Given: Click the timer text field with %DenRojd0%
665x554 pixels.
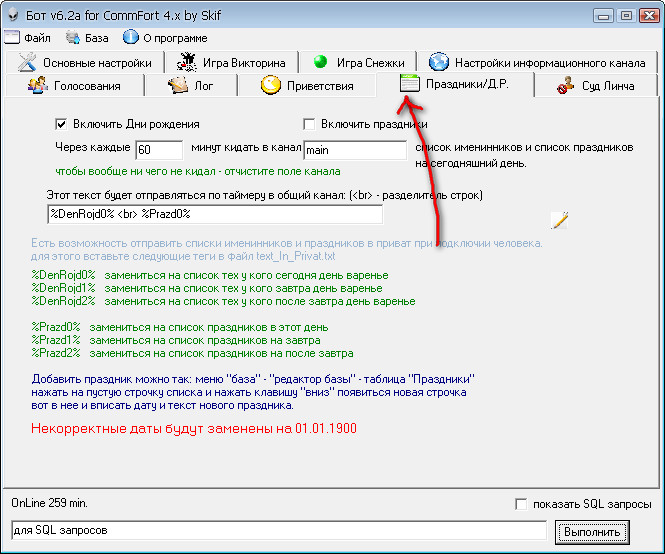Looking at the screenshot, I should [214, 215].
